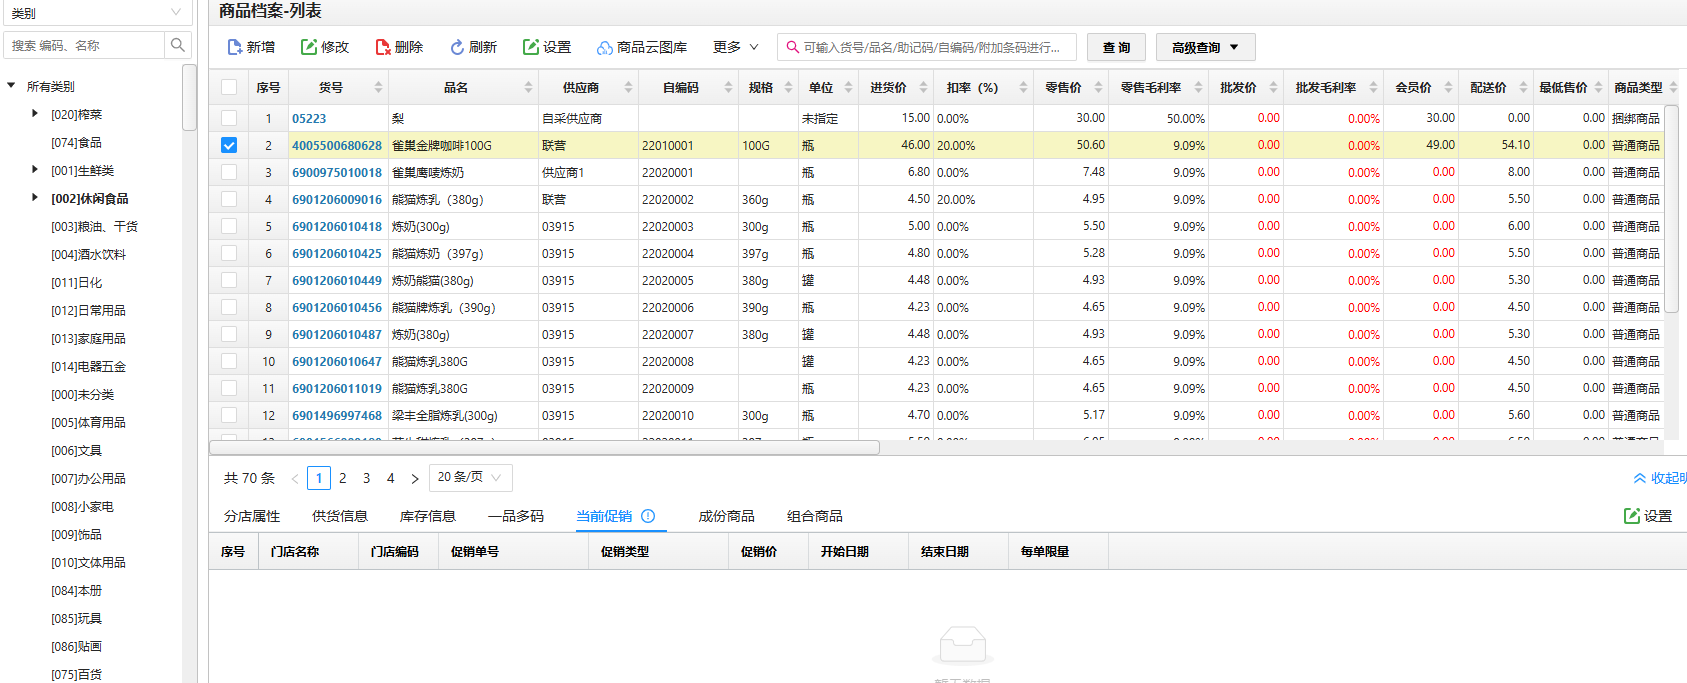
Task: Expand the [002]休闲食品 category
Action: (x=35, y=198)
